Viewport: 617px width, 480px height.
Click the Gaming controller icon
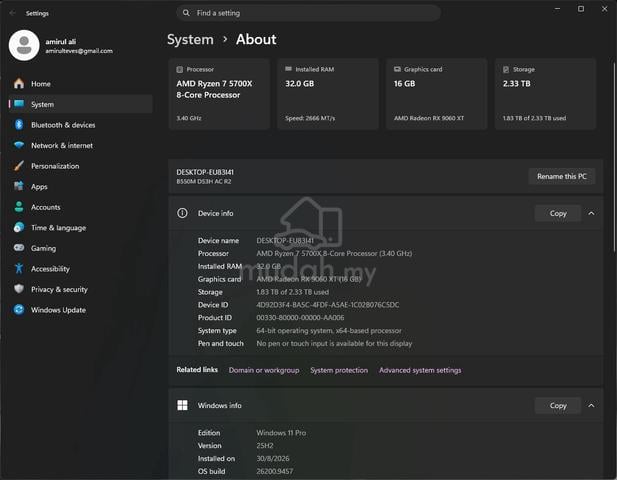19,248
